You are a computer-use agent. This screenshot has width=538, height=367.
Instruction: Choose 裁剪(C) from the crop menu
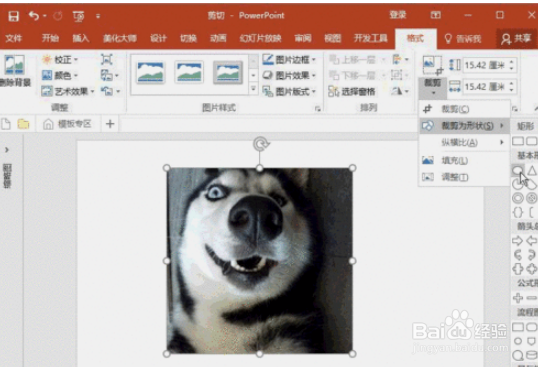click(x=464, y=109)
